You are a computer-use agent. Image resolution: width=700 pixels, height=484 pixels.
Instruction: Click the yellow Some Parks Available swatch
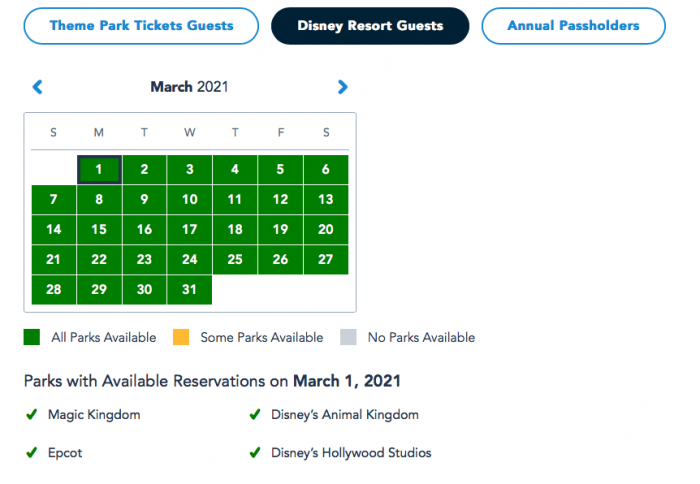[181, 337]
